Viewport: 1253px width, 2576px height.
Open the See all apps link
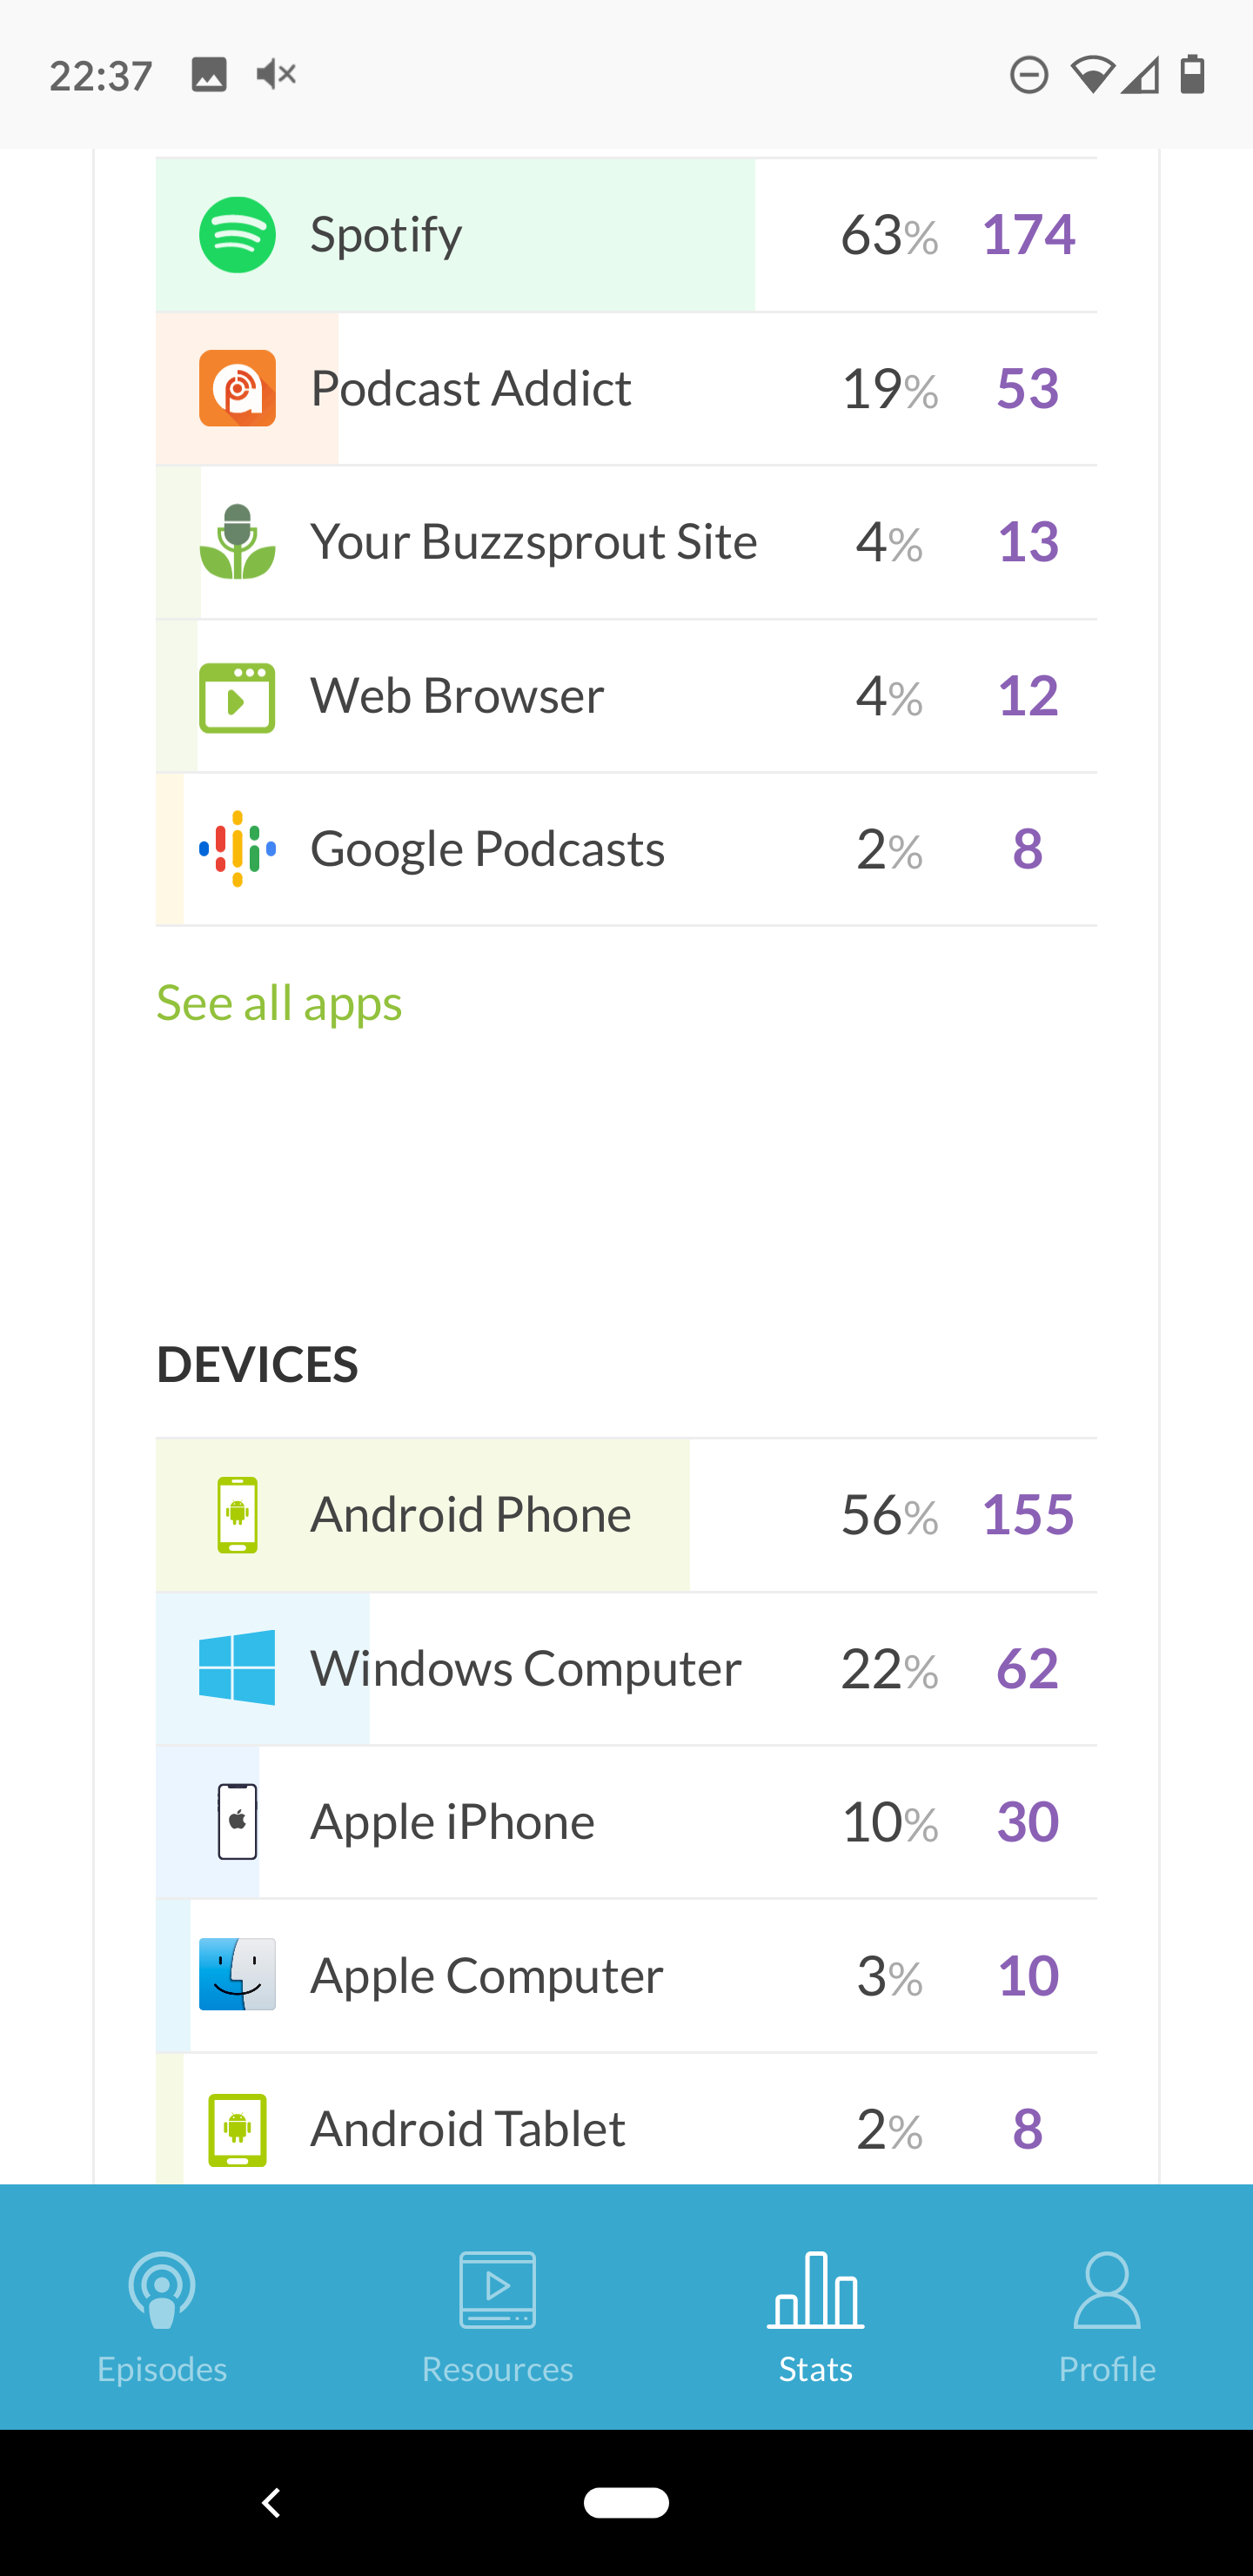tap(279, 1003)
